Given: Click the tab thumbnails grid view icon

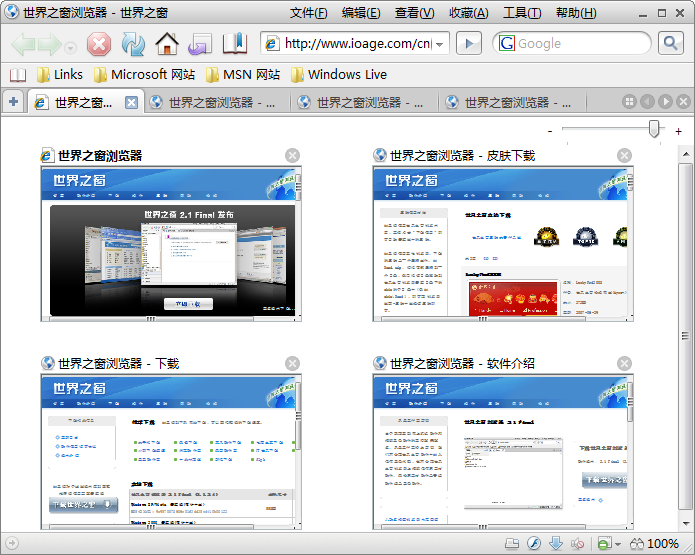Looking at the screenshot, I should pos(629,102).
